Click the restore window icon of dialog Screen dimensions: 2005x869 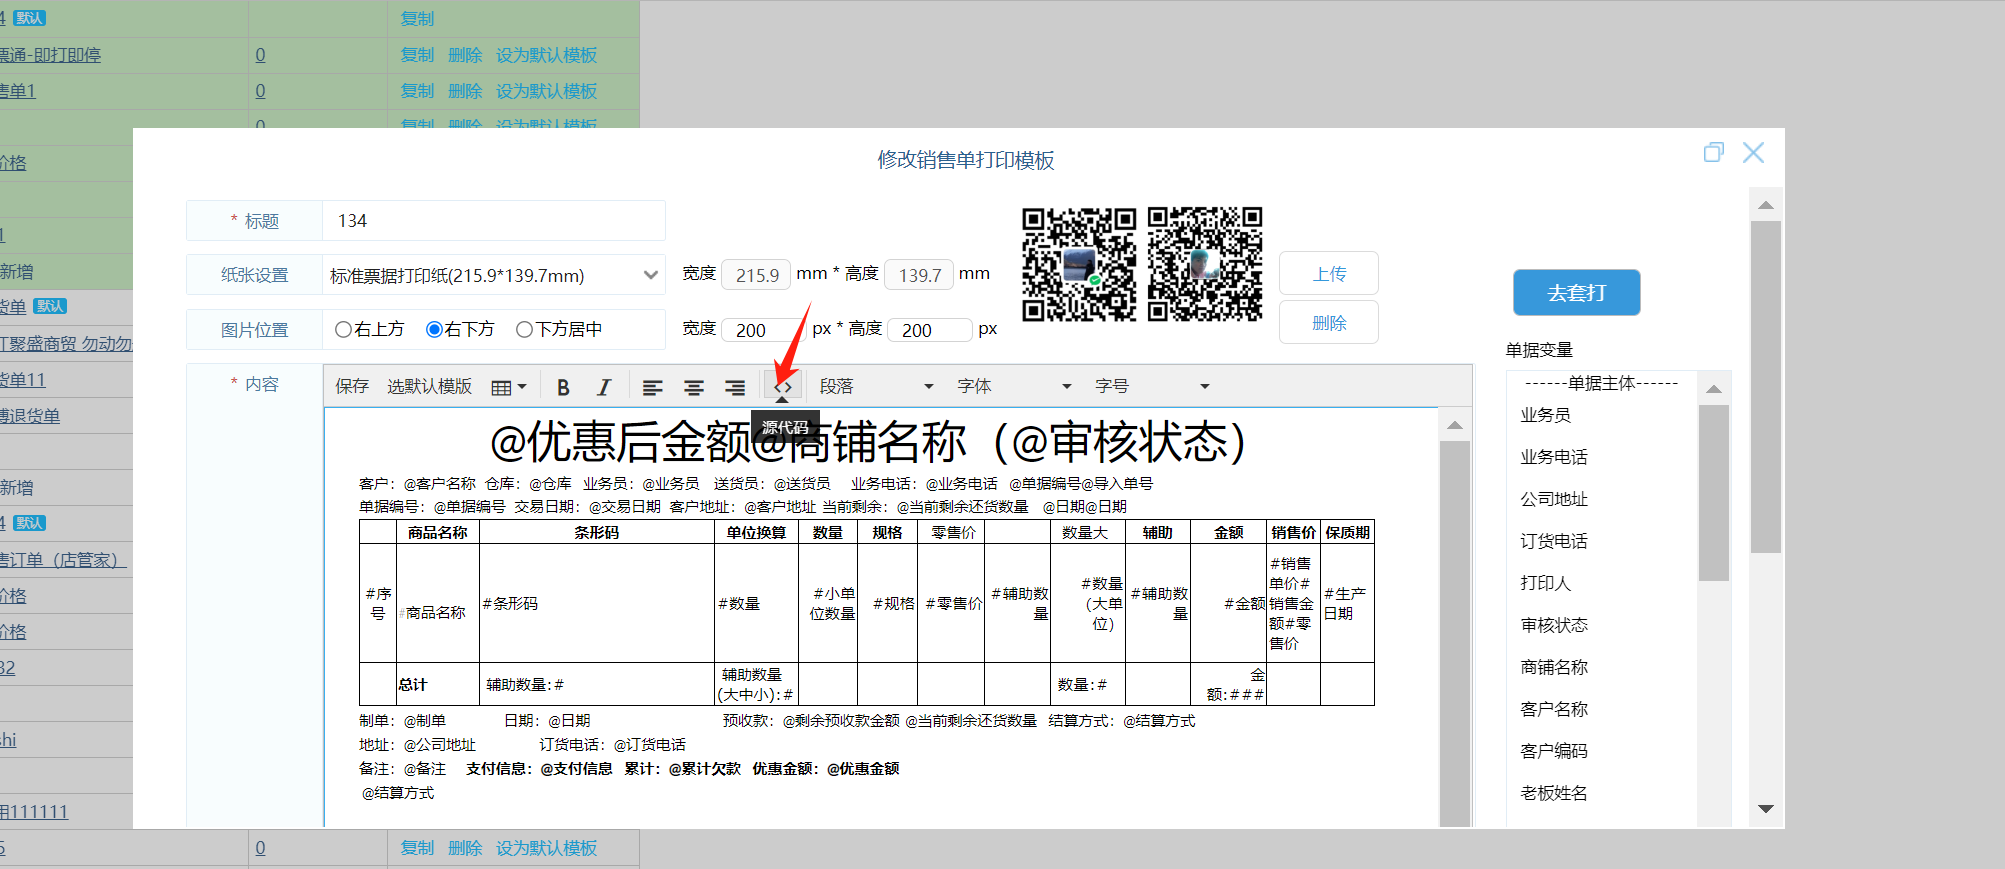1713,153
